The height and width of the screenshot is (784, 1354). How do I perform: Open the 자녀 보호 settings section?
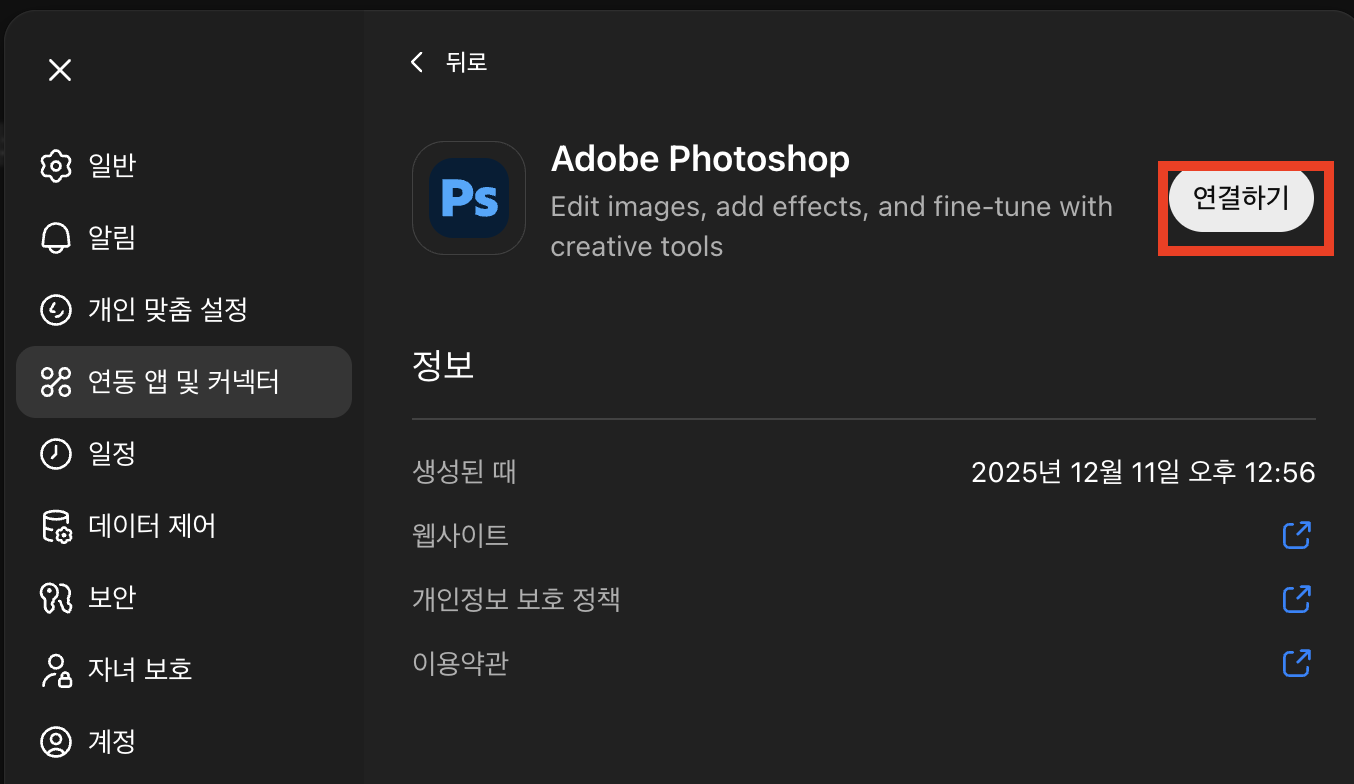[184, 670]
